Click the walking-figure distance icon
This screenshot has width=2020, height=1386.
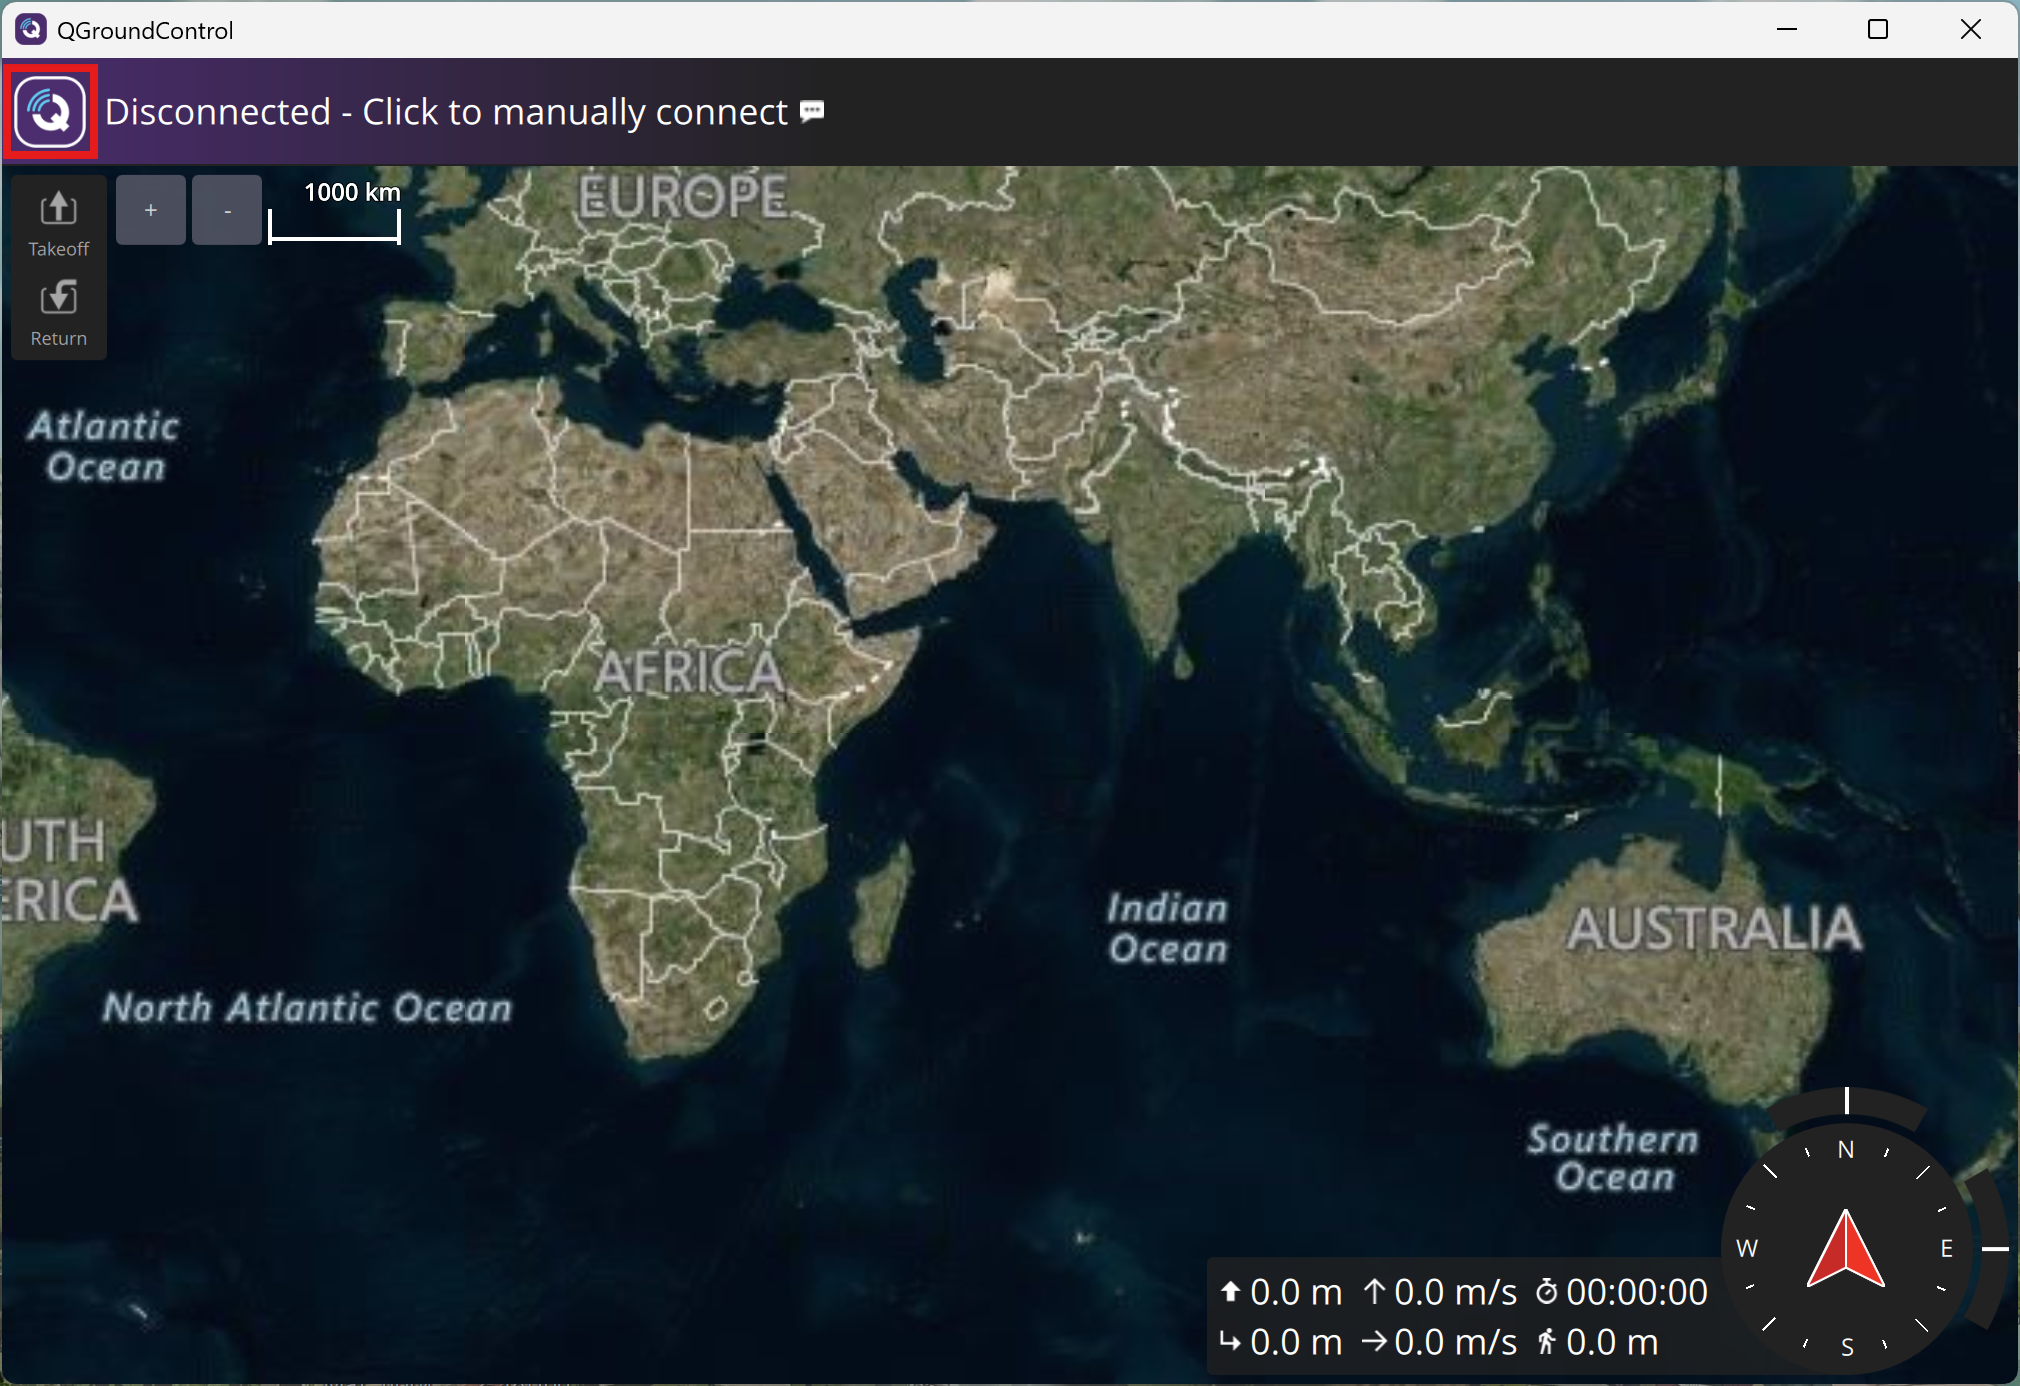click(1546, 1342)
